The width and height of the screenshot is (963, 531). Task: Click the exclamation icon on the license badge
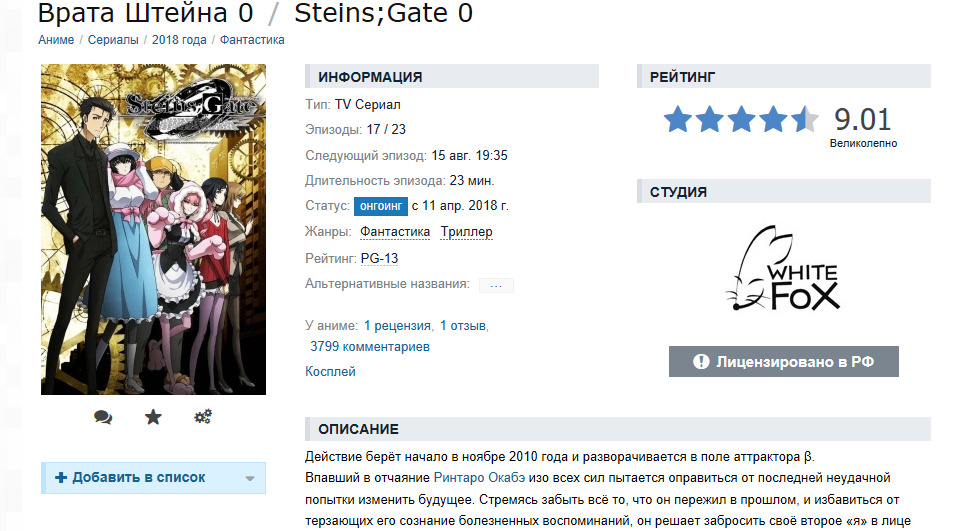click(x=700, y=362)
